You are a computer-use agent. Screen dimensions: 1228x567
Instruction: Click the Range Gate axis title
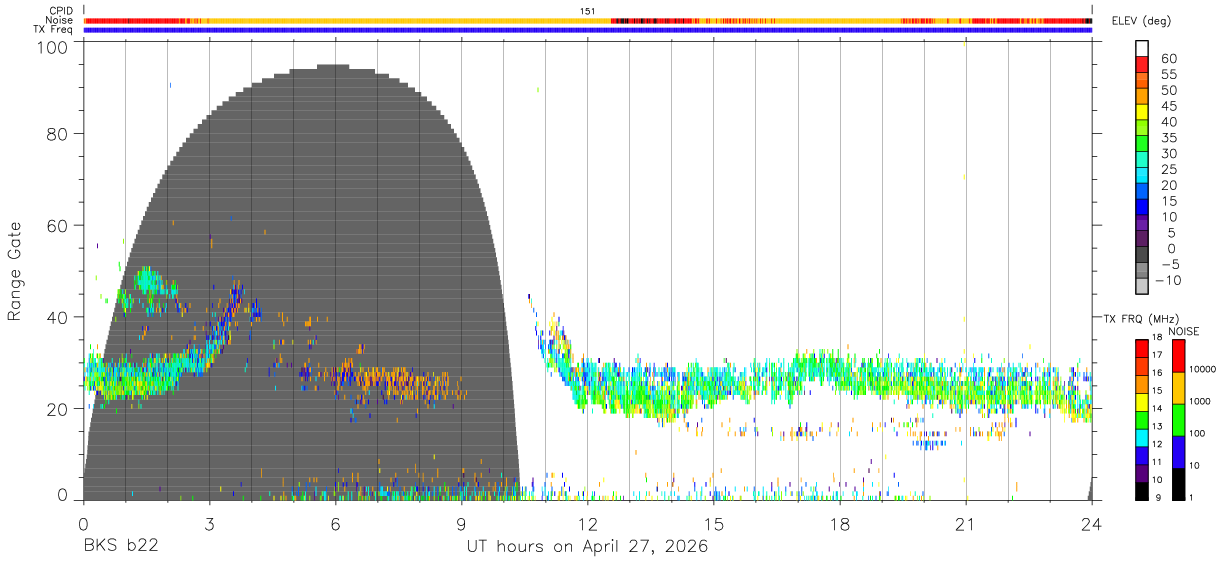pos(16,272)
